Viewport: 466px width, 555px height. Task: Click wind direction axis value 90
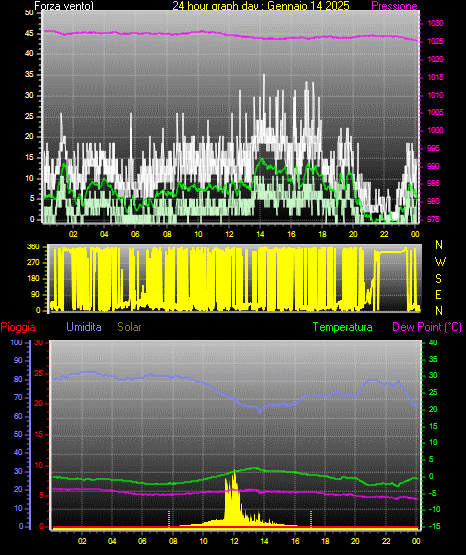[35, 294]
